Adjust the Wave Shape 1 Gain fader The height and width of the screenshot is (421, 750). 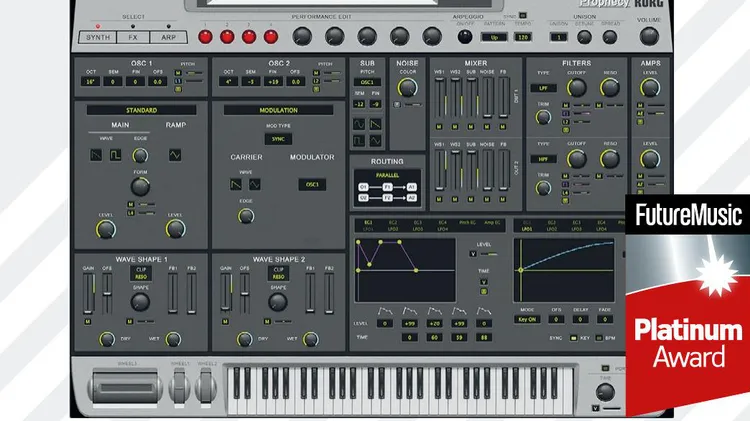pyautogui.click(x=88, y=293)
